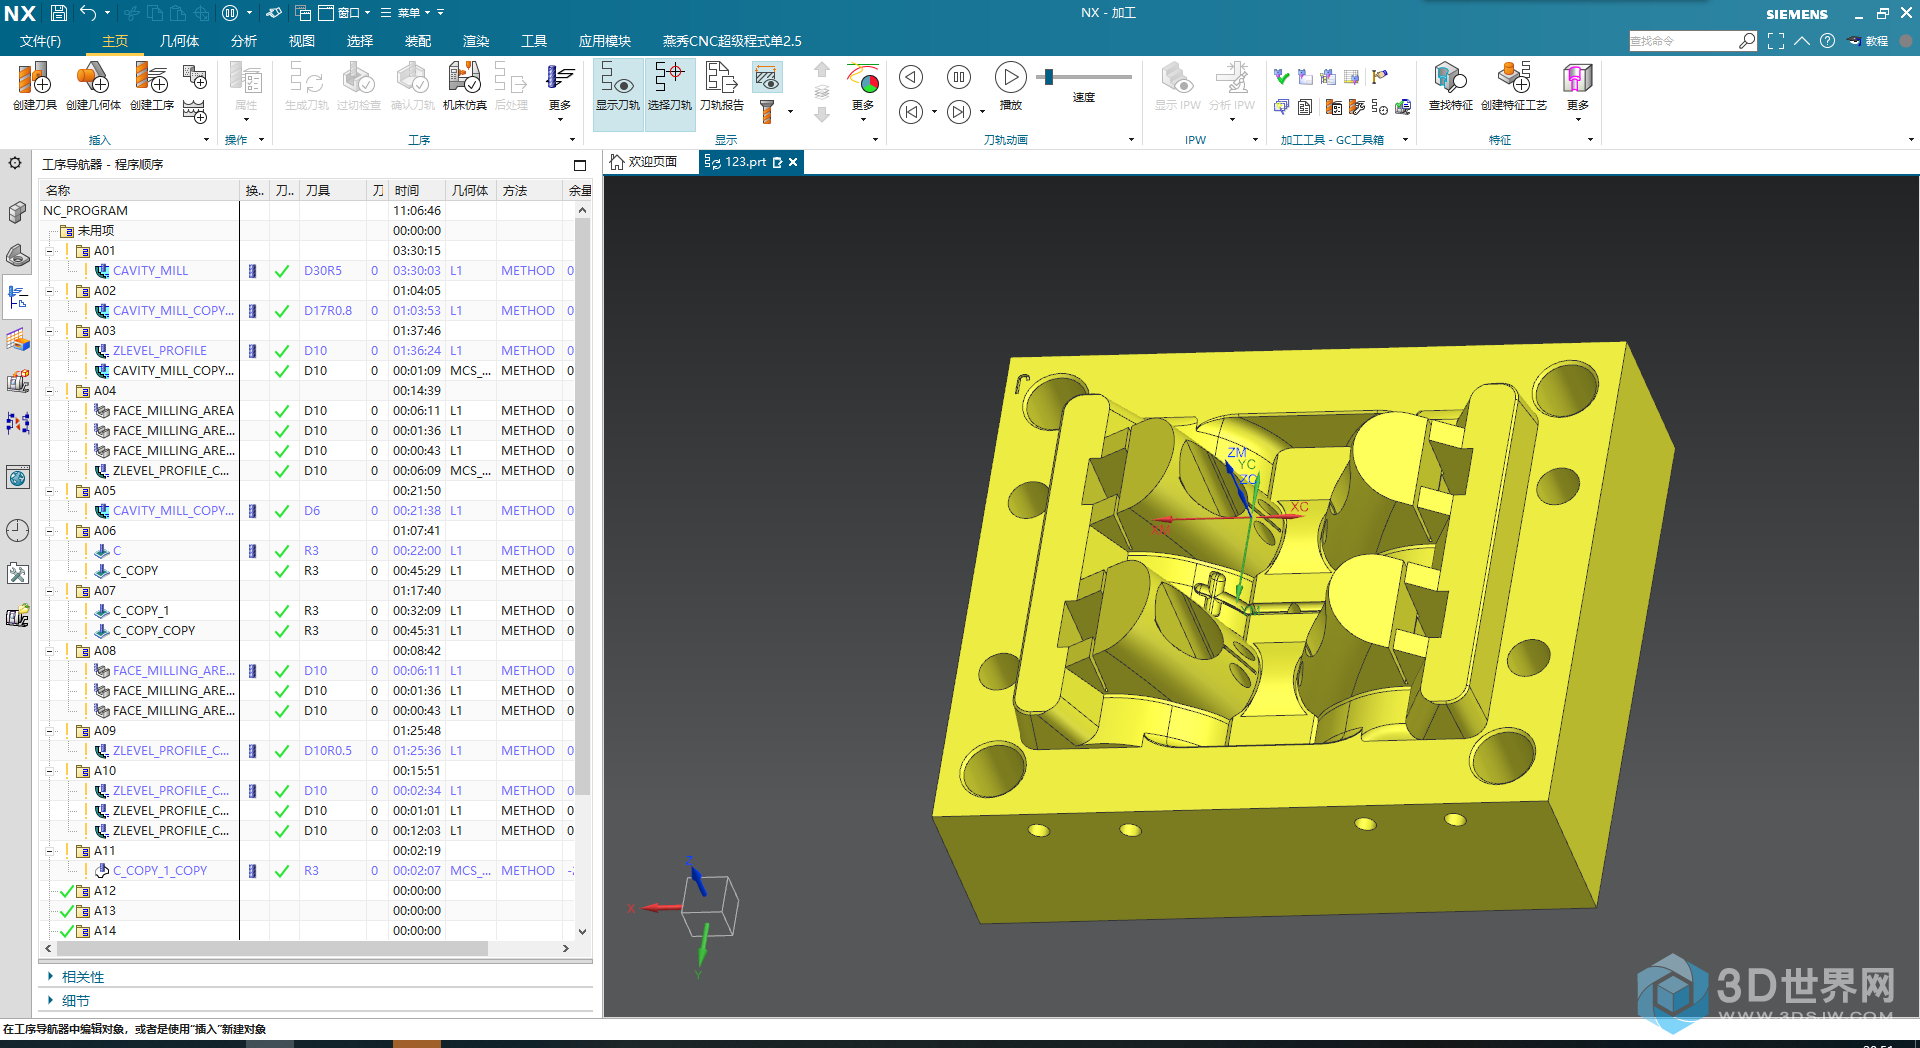Toggle the hatched tool path display eye button
The width and height of the screenshot is (1920, 1048).
pyautogui.click(x=767, y=77)
